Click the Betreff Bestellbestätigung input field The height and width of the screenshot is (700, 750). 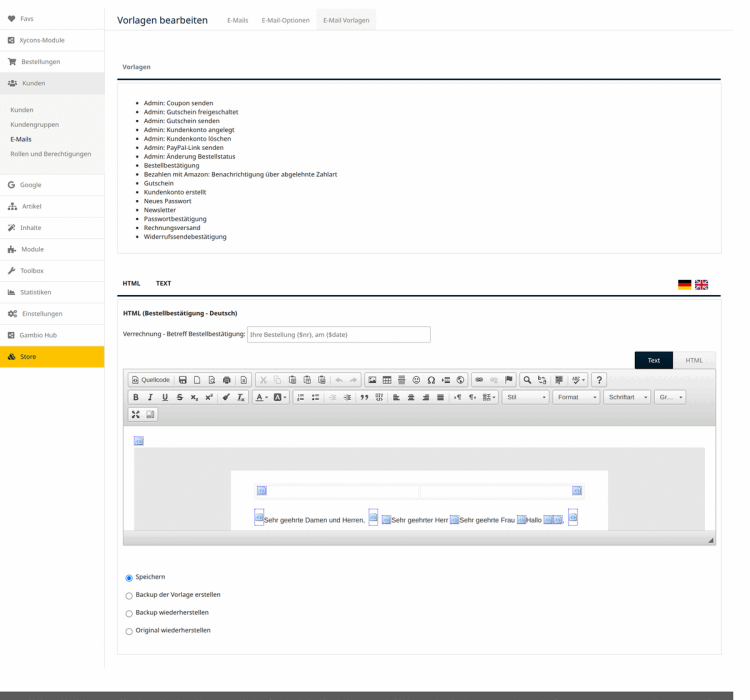pyautogui.click(x=339, y=334)
